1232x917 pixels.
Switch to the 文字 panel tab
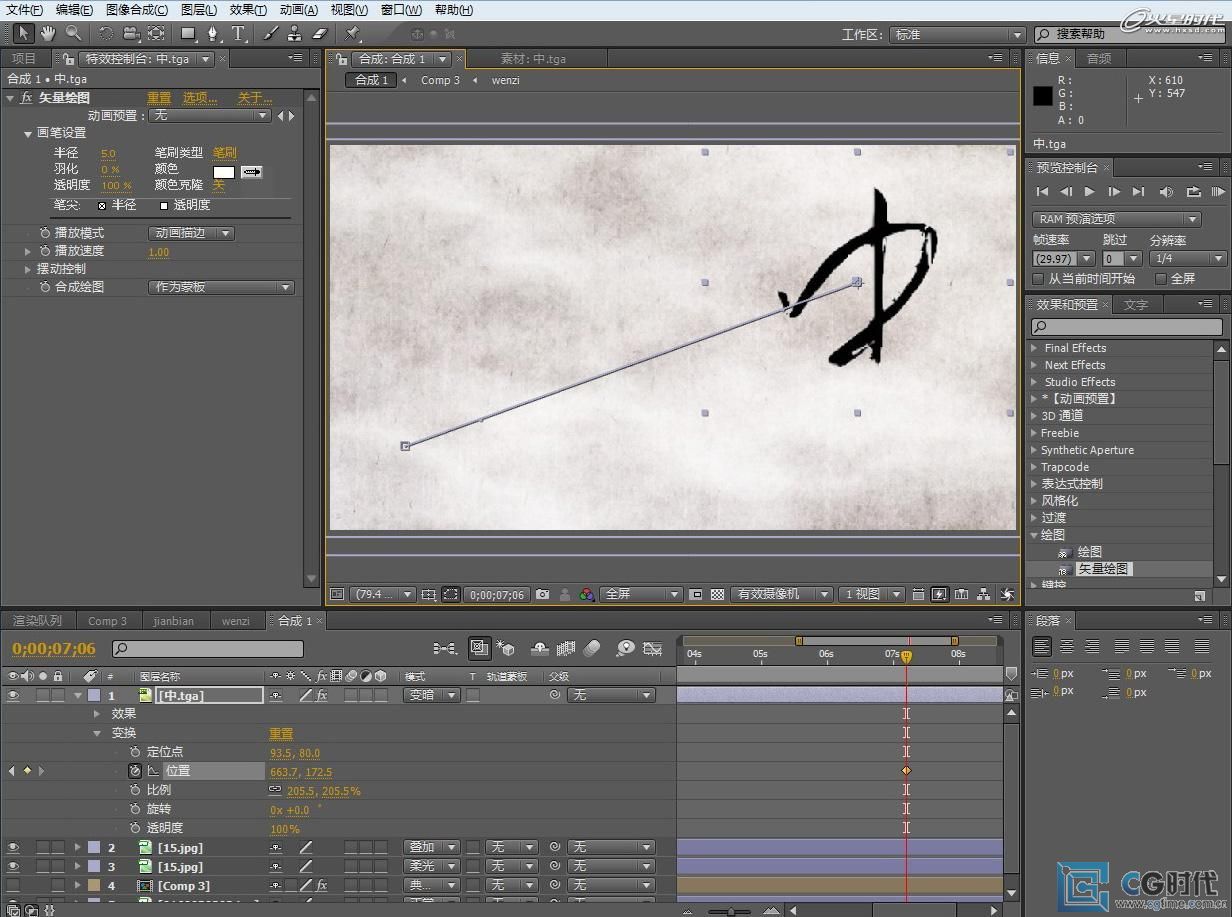[1135, 305]
